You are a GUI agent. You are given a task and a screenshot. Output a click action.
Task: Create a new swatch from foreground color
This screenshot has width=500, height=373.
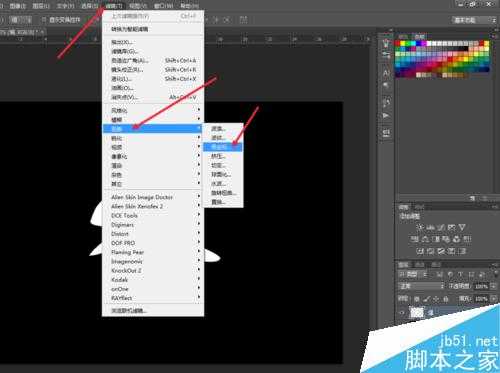pos(473,198)
